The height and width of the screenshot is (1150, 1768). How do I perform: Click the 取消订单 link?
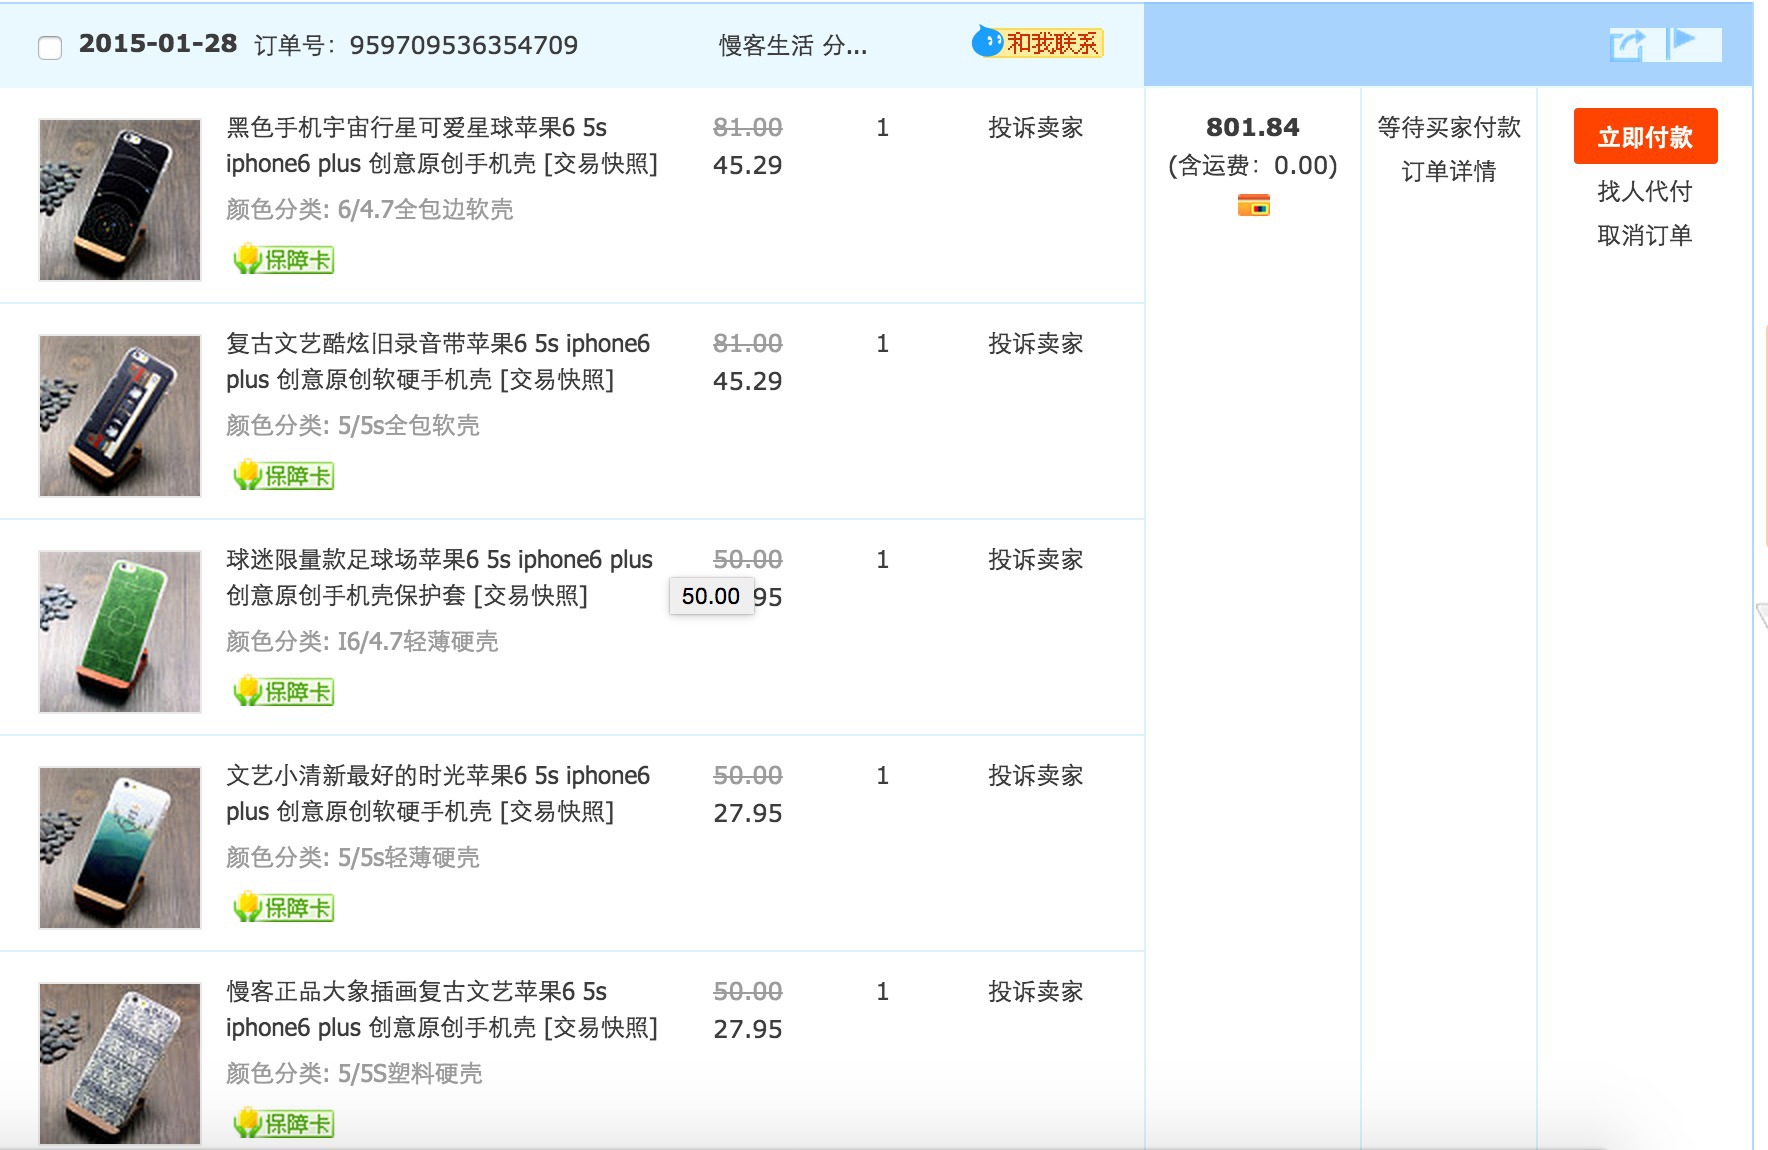click(1644, 235)
